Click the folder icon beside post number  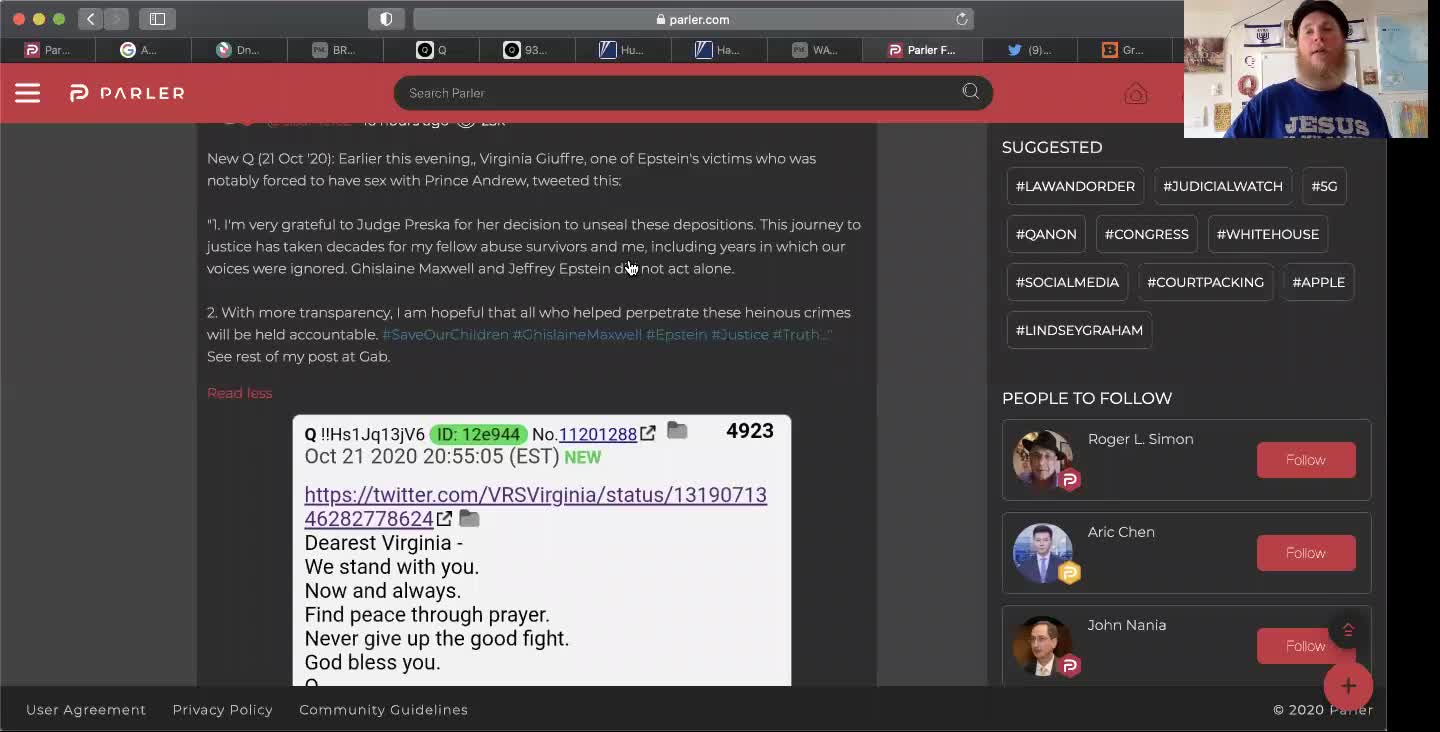click(677, 430)
